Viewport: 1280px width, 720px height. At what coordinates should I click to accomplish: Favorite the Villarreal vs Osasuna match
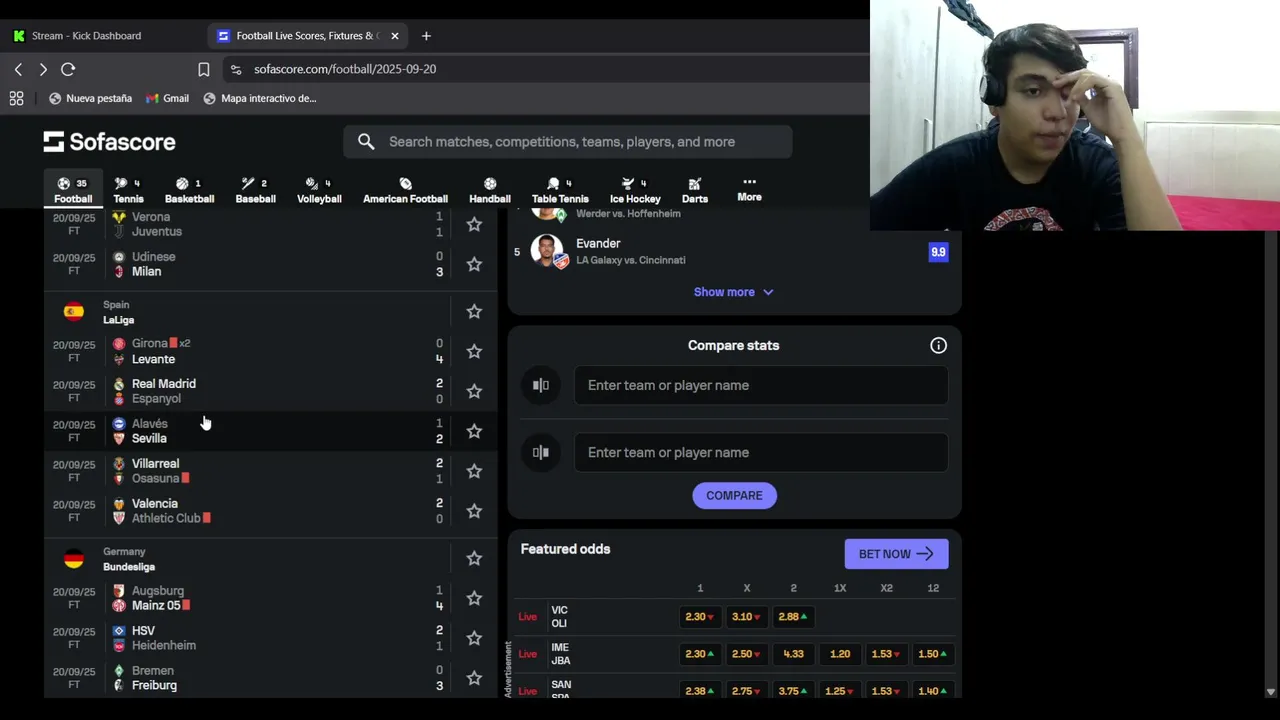tap(474, 471)
